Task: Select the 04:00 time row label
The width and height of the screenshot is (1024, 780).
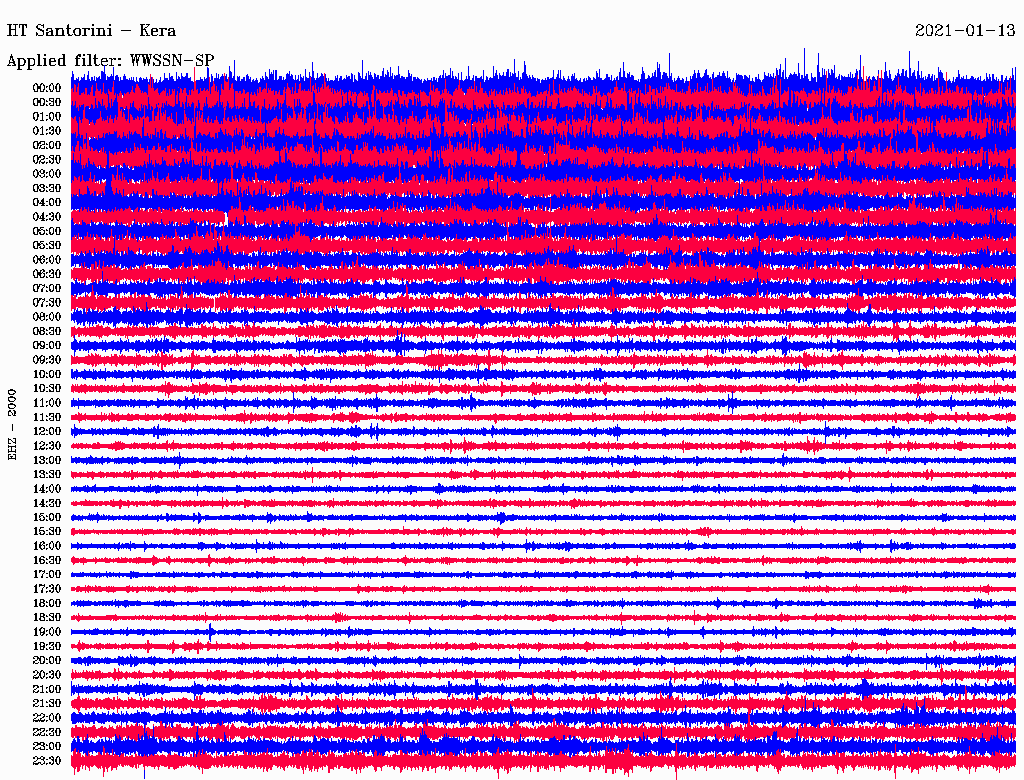Action: 47,203
